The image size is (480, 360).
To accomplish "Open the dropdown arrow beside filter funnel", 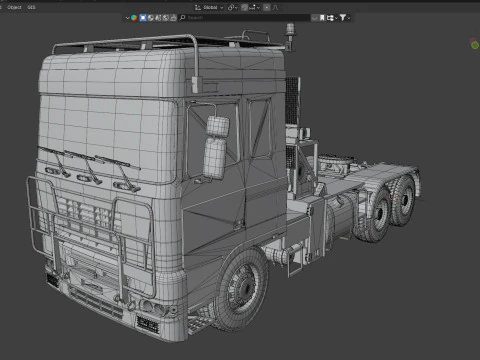I will point(349,18).
